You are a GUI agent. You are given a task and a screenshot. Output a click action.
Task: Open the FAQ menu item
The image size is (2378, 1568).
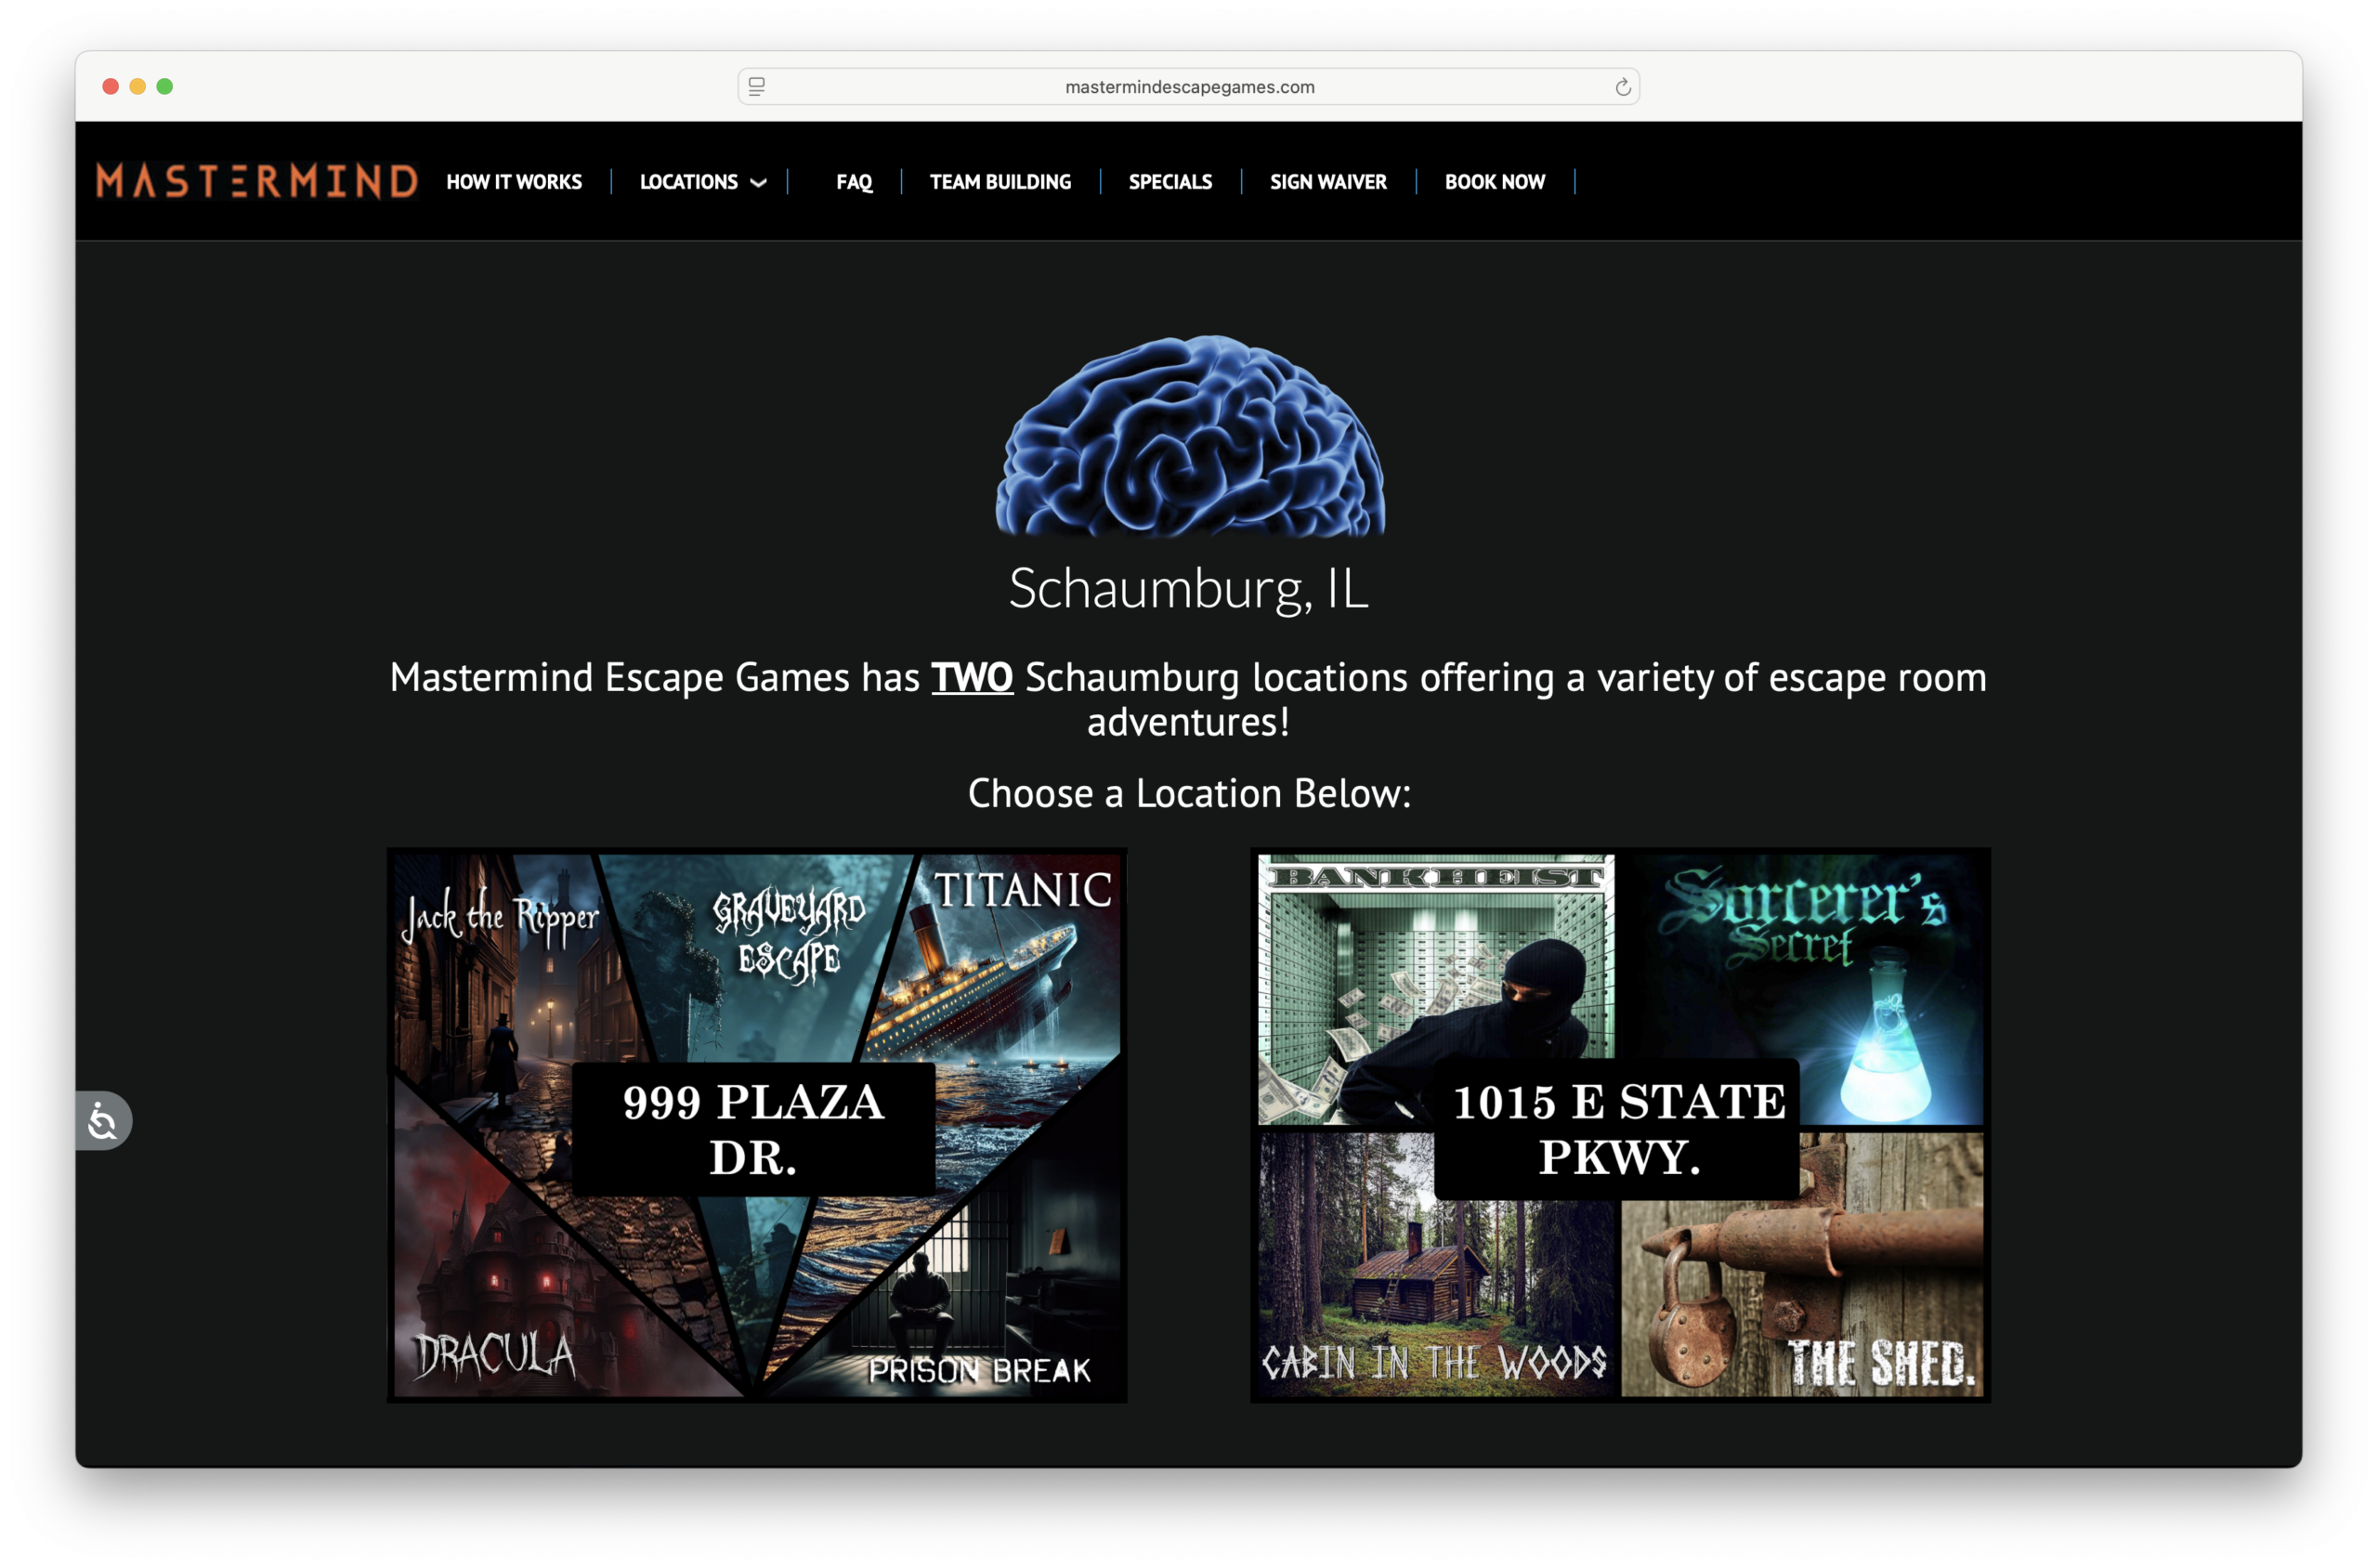853,182
